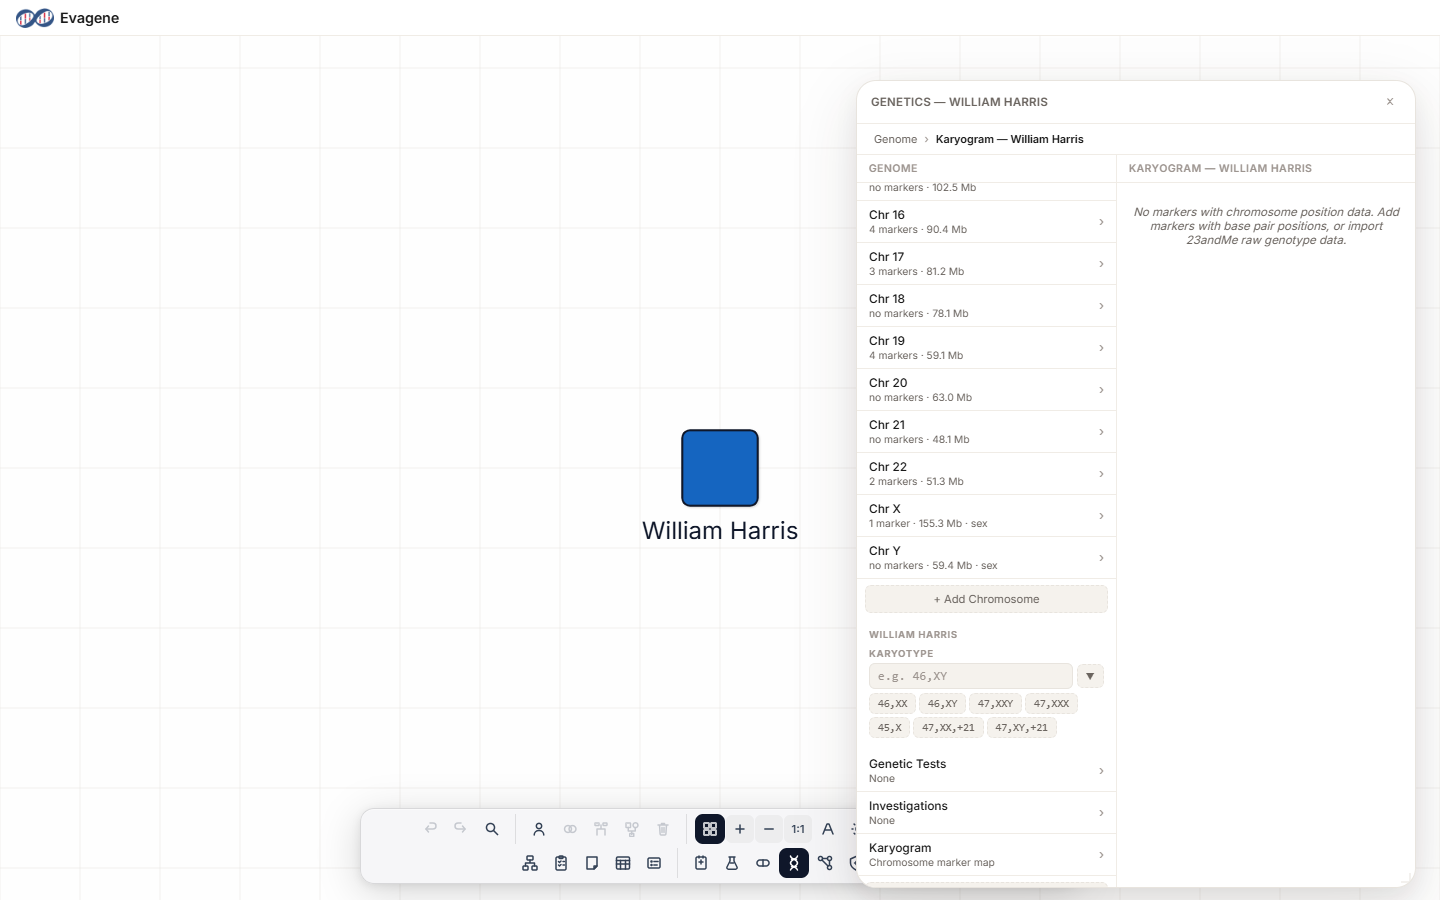
Task: Click the redo arrow icon
Action: (x=460, y=829)
